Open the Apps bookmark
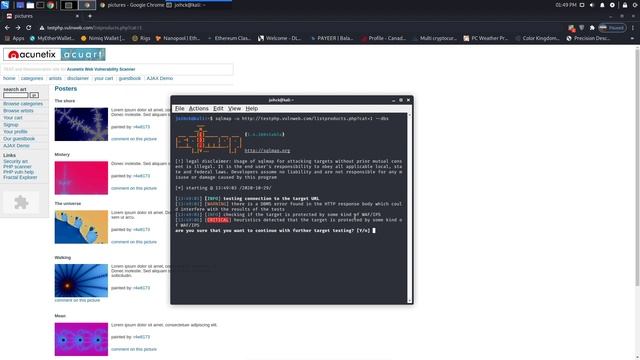This screenshot has width=640, height=360. 15,38
